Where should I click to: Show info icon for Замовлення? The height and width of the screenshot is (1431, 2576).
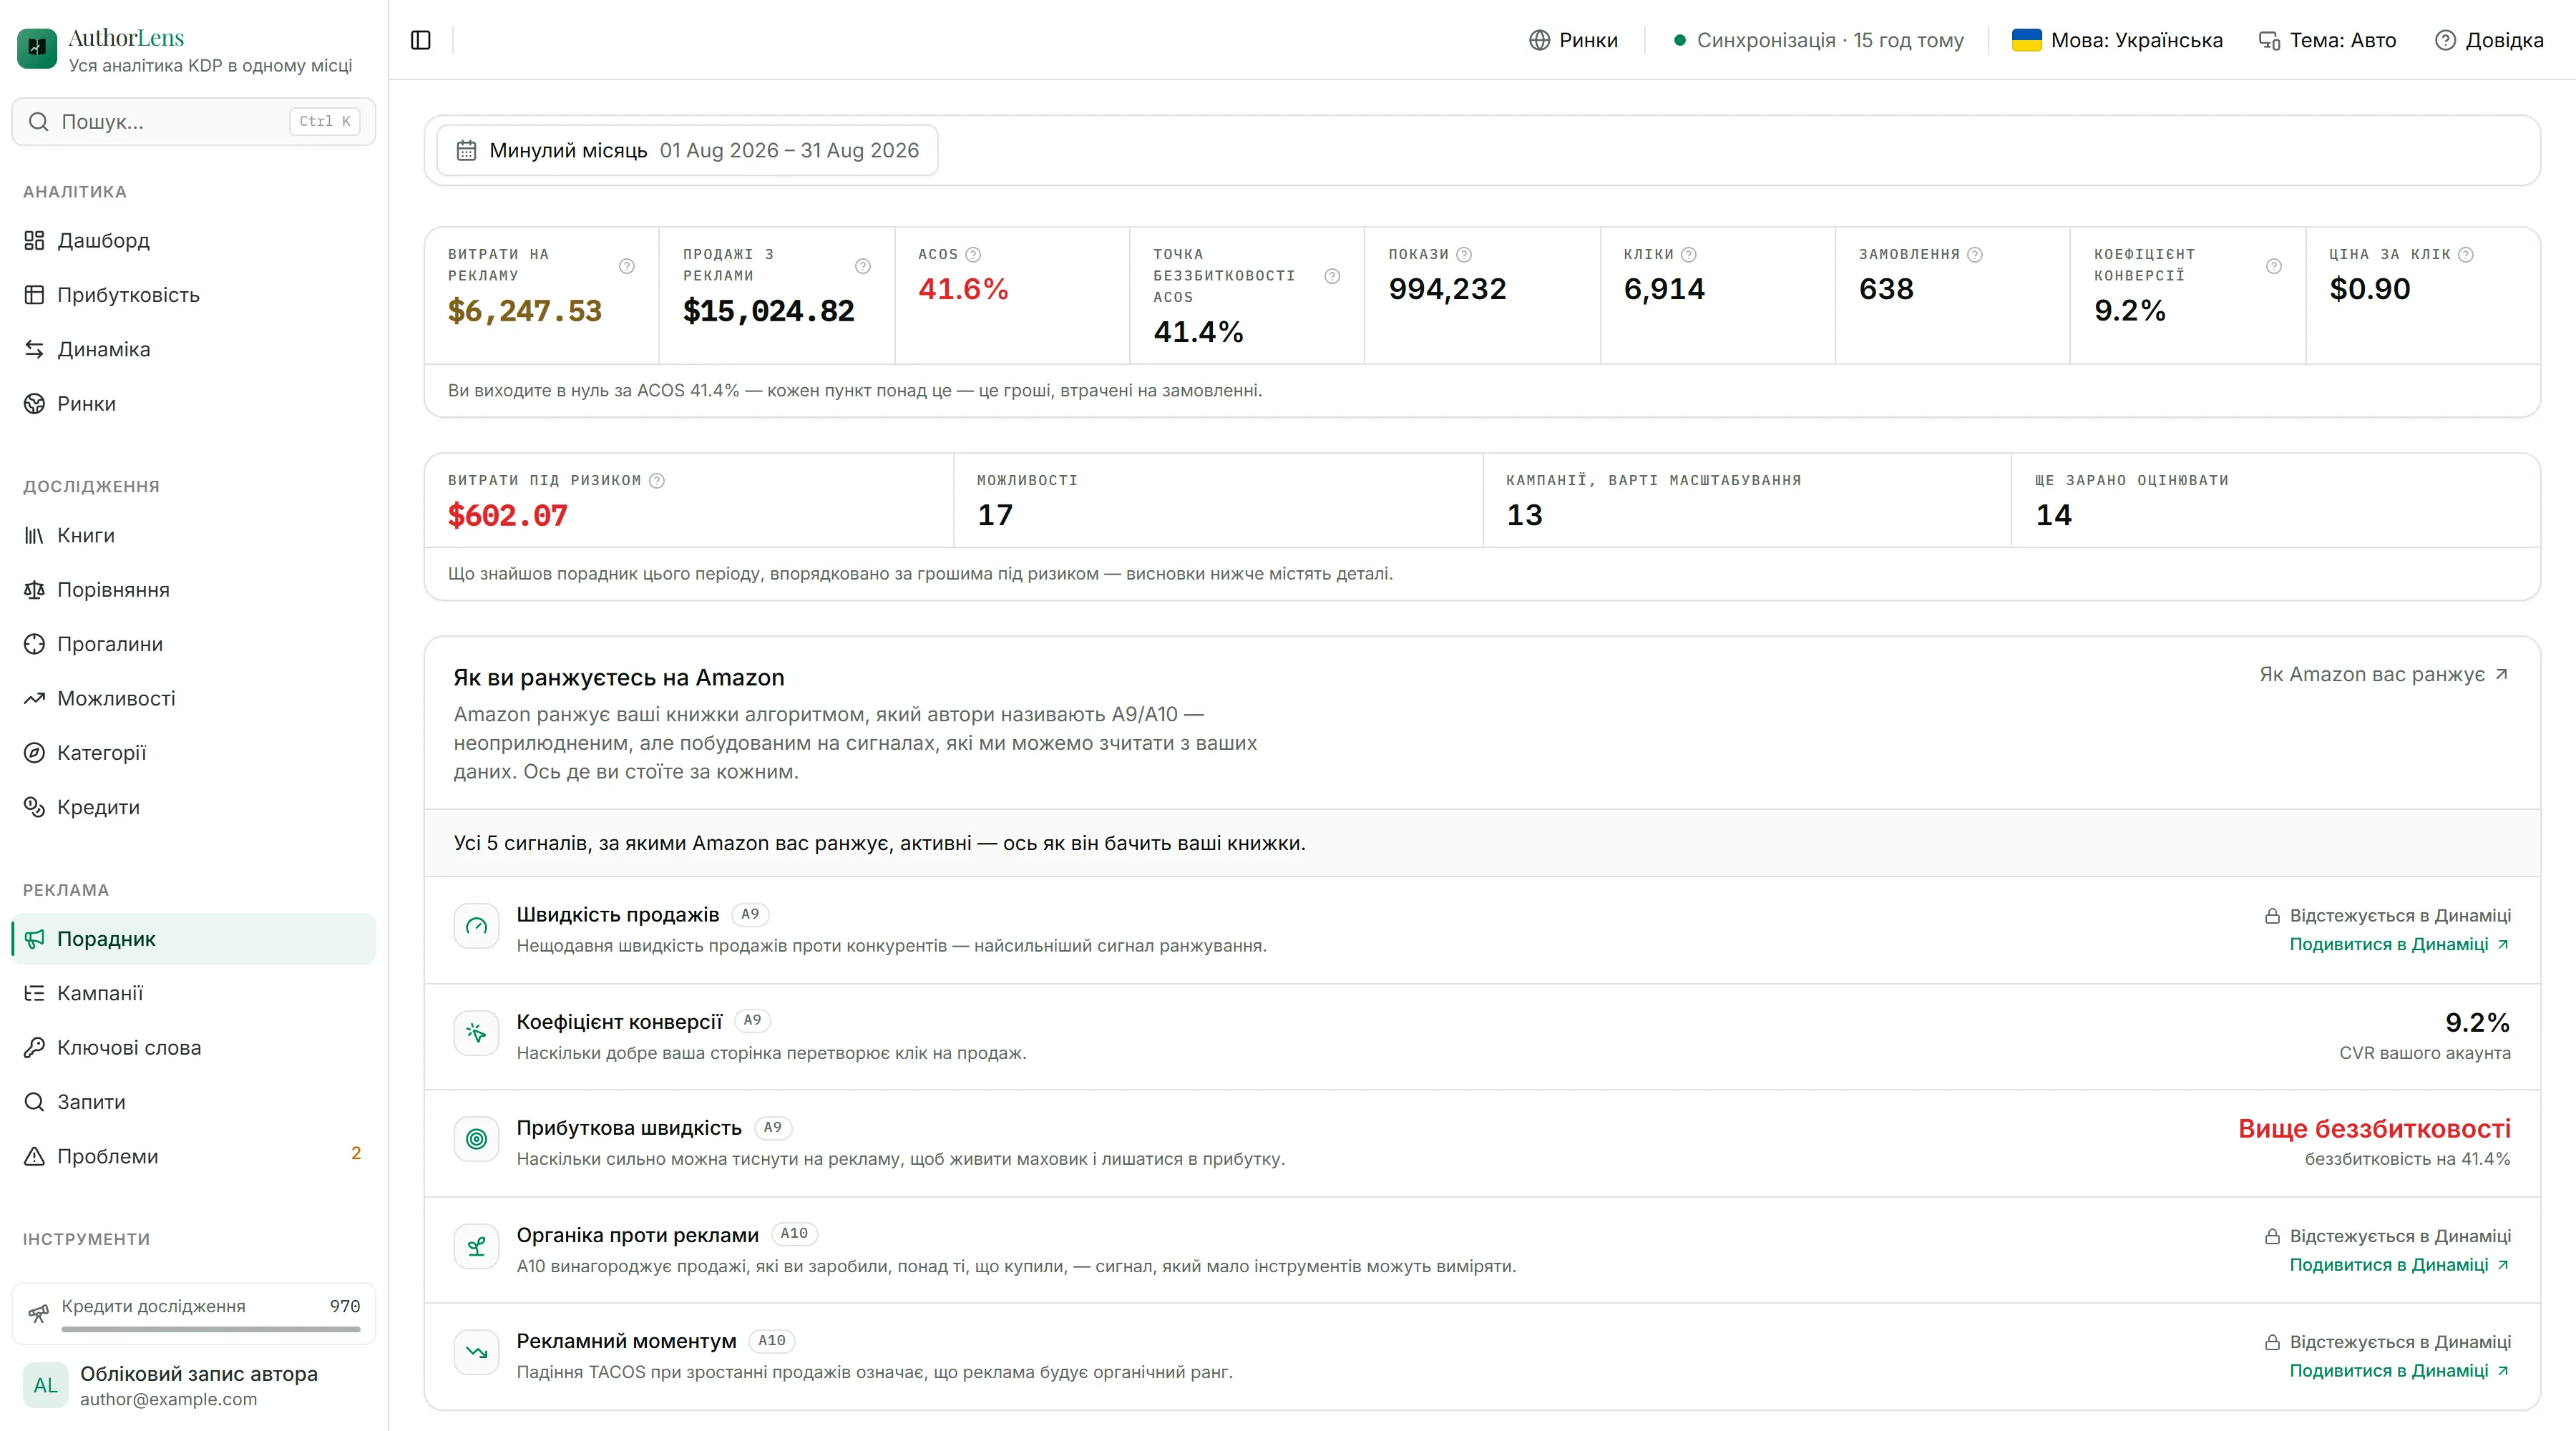(1975, 254)
